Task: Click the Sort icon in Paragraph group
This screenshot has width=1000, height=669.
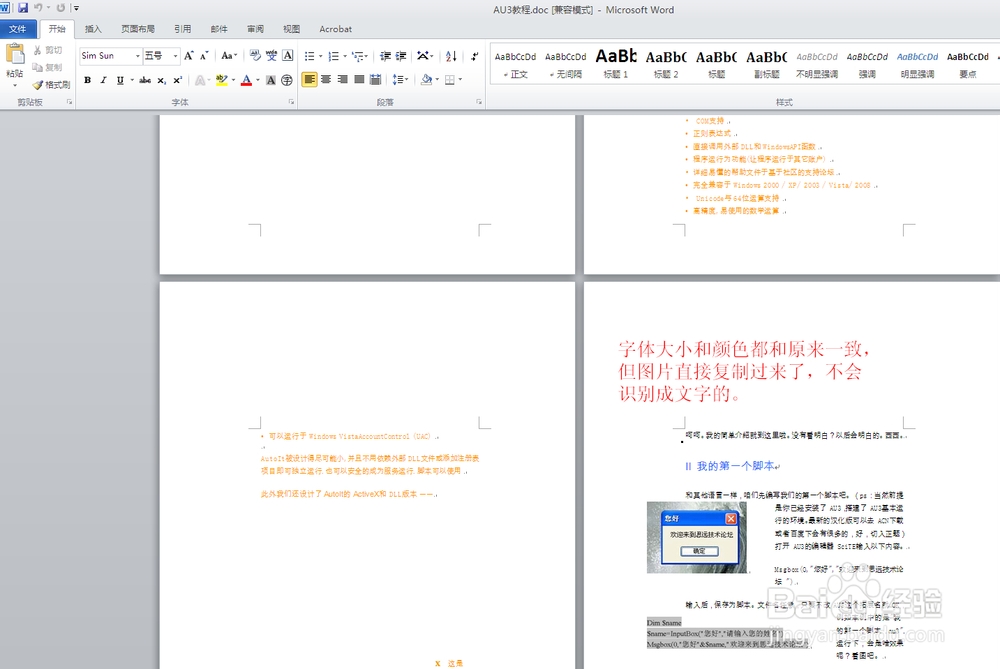Action: (451, 57)
